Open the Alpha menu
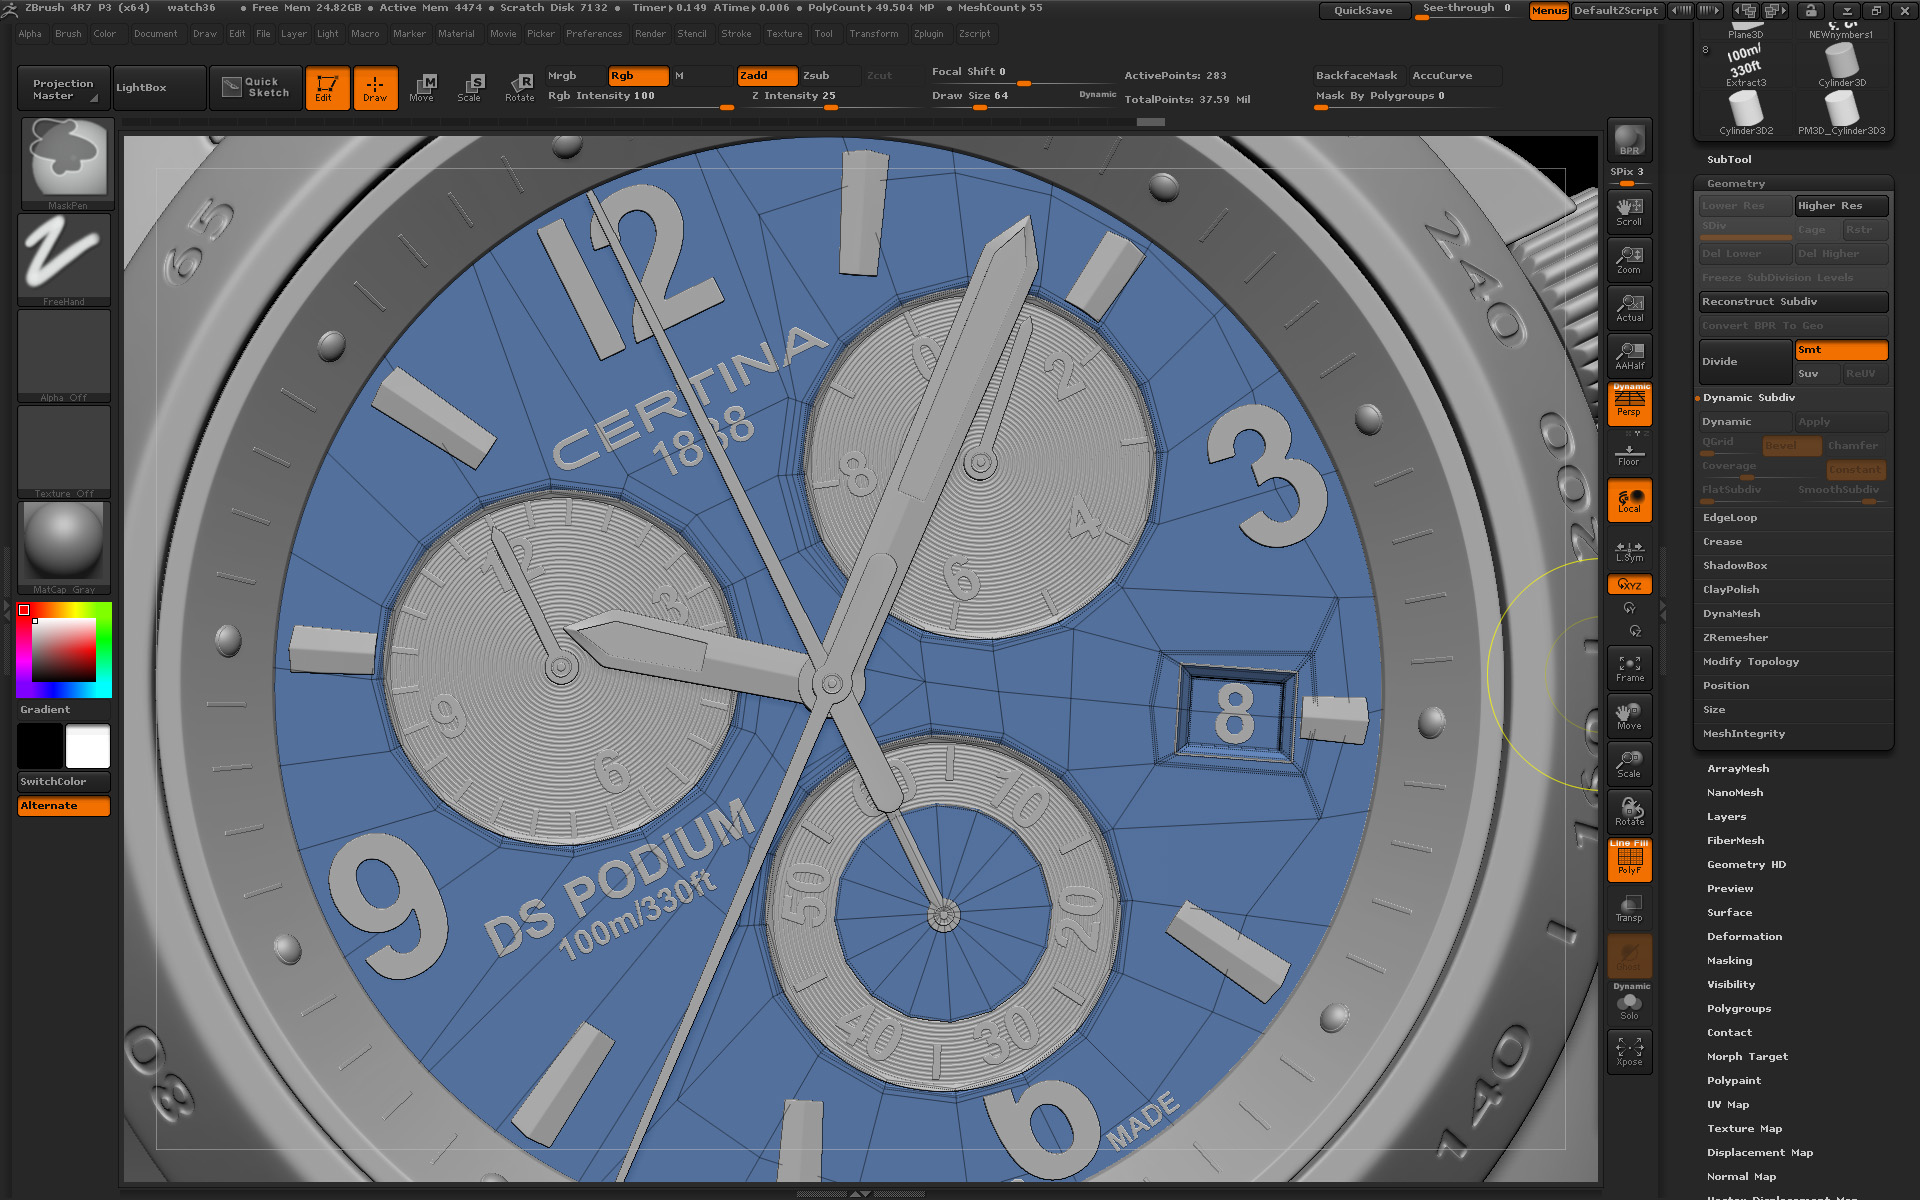 [30, 34]
